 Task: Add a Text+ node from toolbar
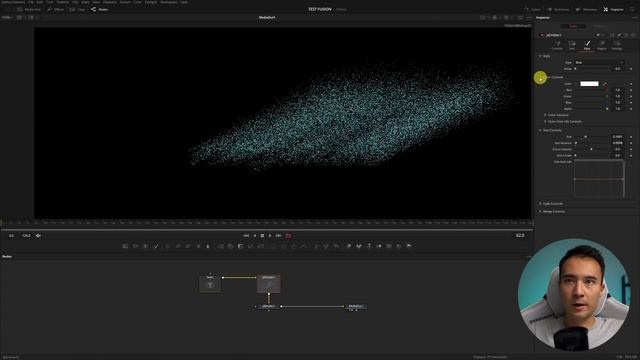[x=145, y=246]
